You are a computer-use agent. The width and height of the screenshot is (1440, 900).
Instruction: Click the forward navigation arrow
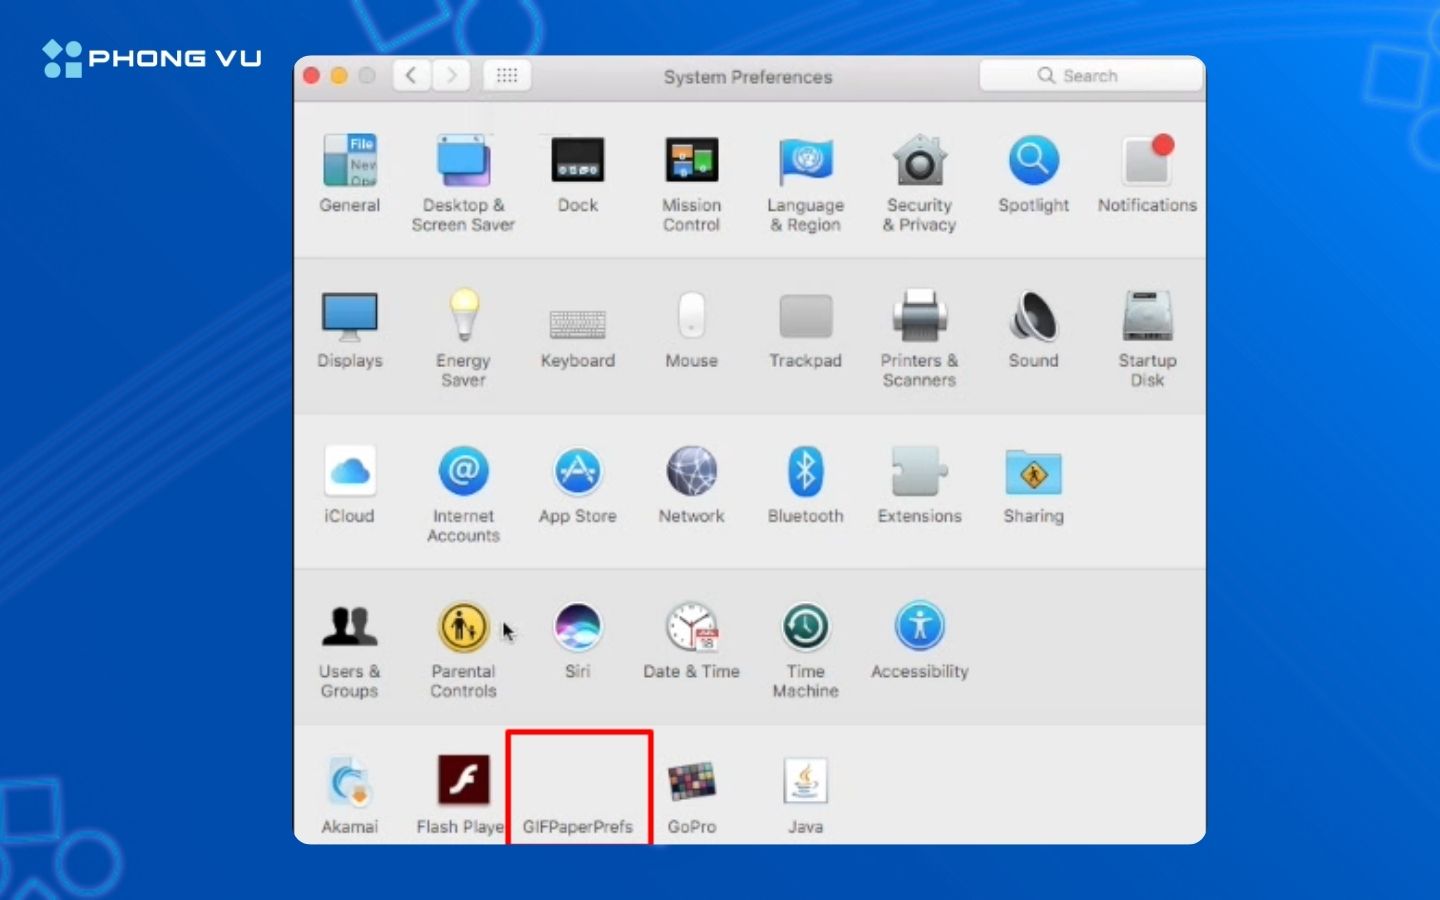[x=452, y=76]
